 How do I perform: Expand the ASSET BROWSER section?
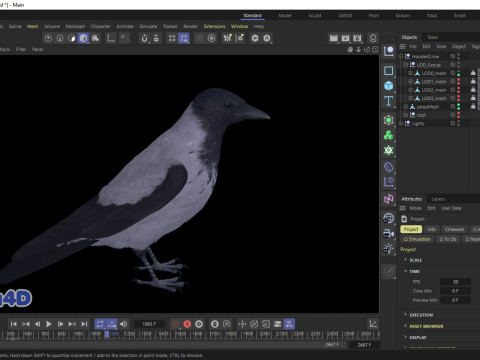[x=405, y=326]
